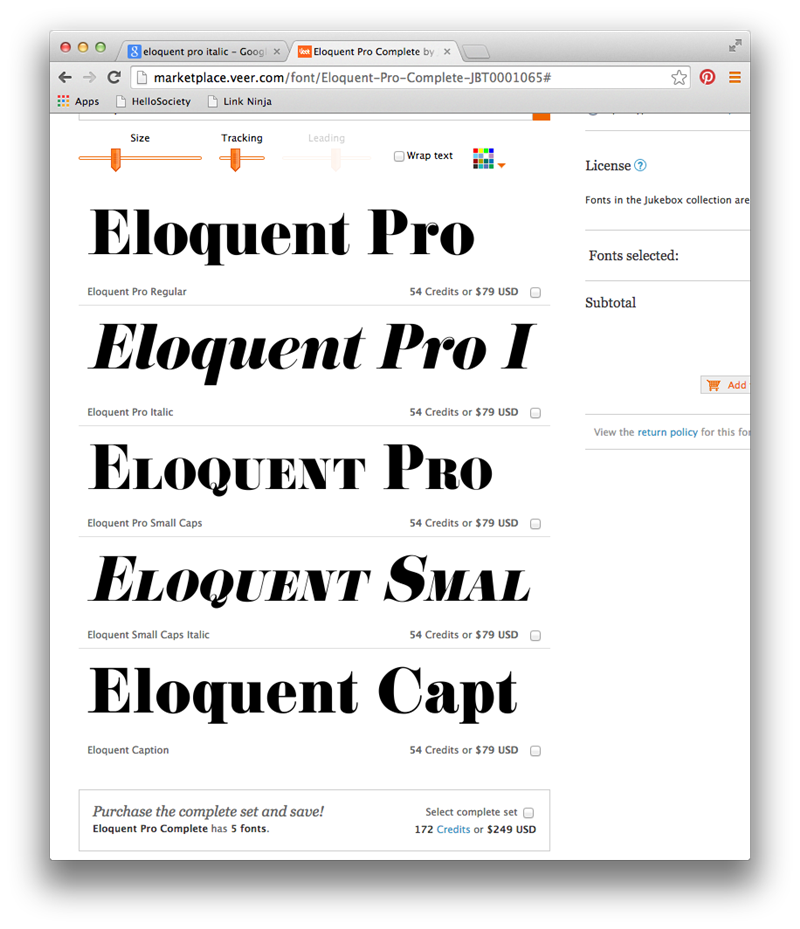Reload the page with the refresh icon
The width and height of the screenshot is (800, 929).
(x=114, y=77)
